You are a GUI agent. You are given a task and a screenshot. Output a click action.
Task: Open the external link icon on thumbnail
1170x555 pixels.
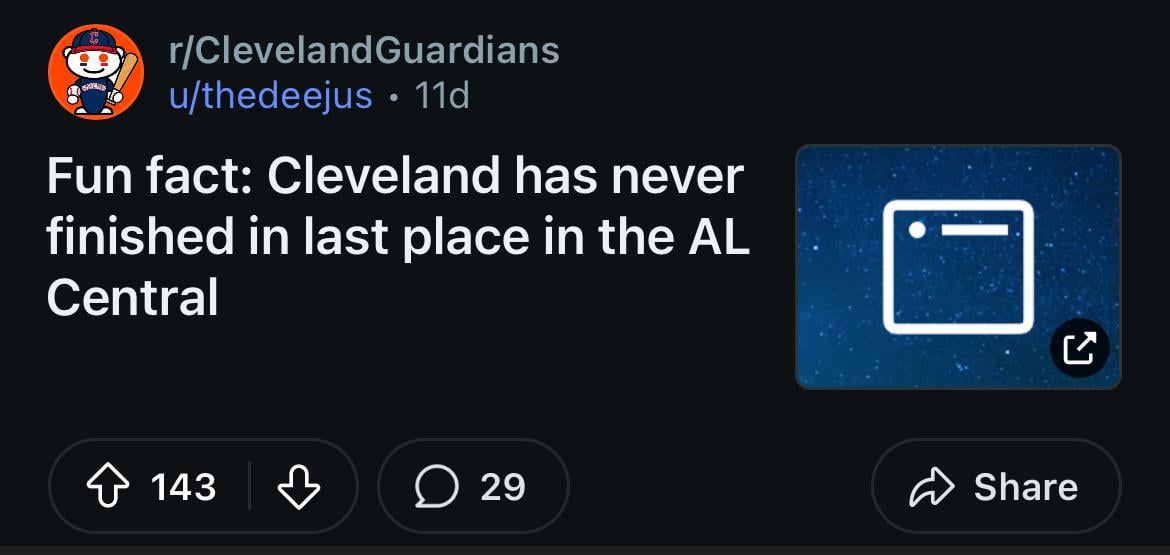pos(1080,348)
